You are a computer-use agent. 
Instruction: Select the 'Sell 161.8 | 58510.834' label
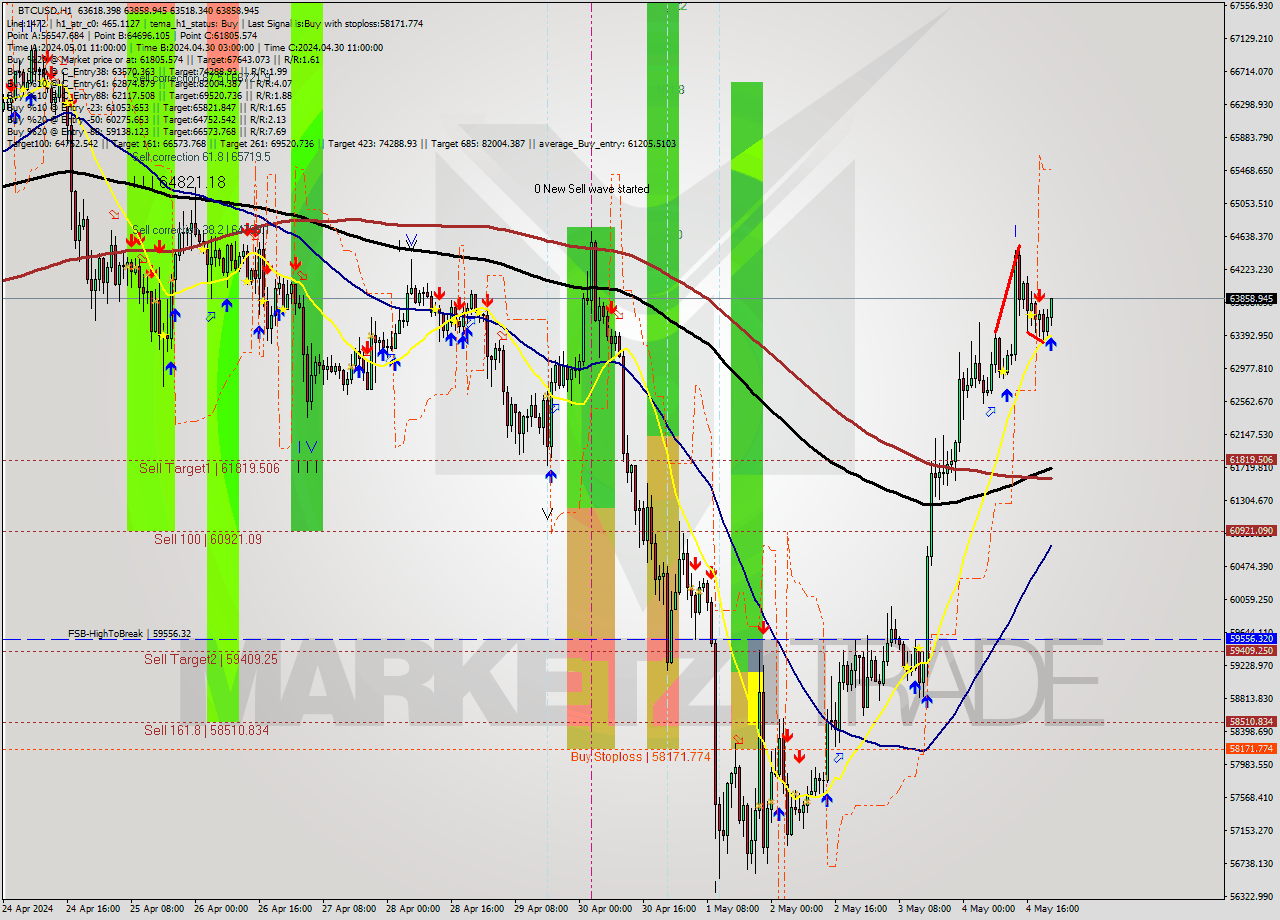point(206,730)
